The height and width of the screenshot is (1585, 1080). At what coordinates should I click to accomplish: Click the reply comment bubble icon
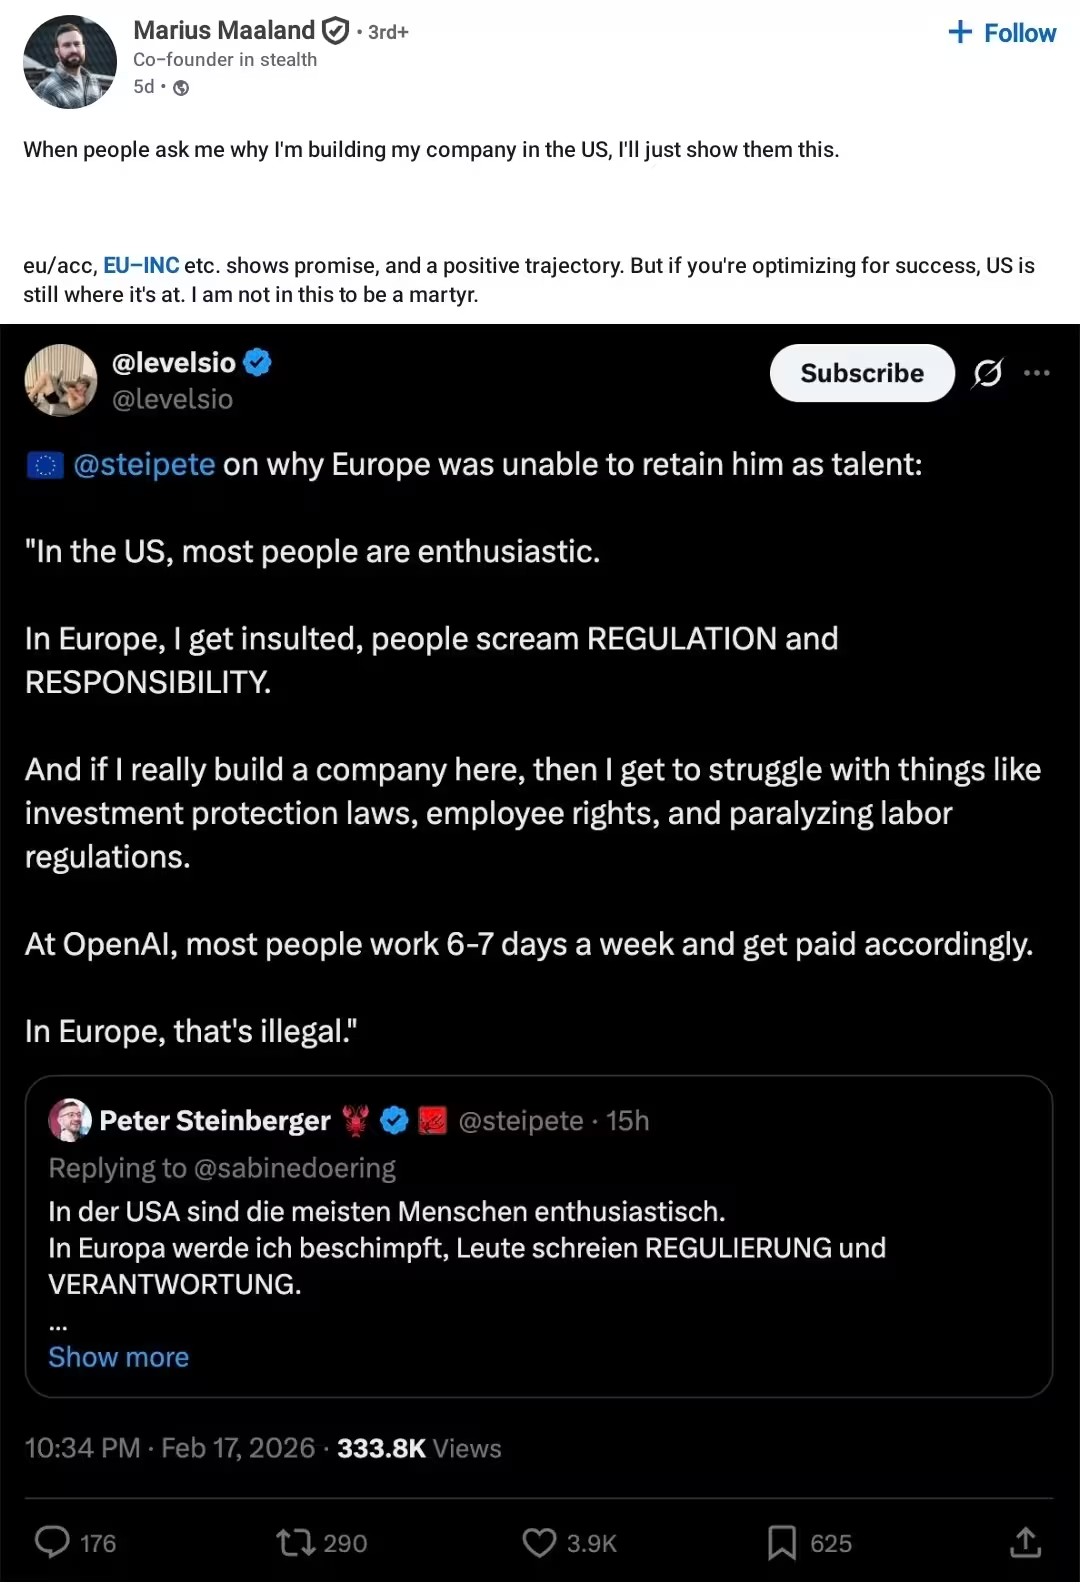coord(52,1542)
